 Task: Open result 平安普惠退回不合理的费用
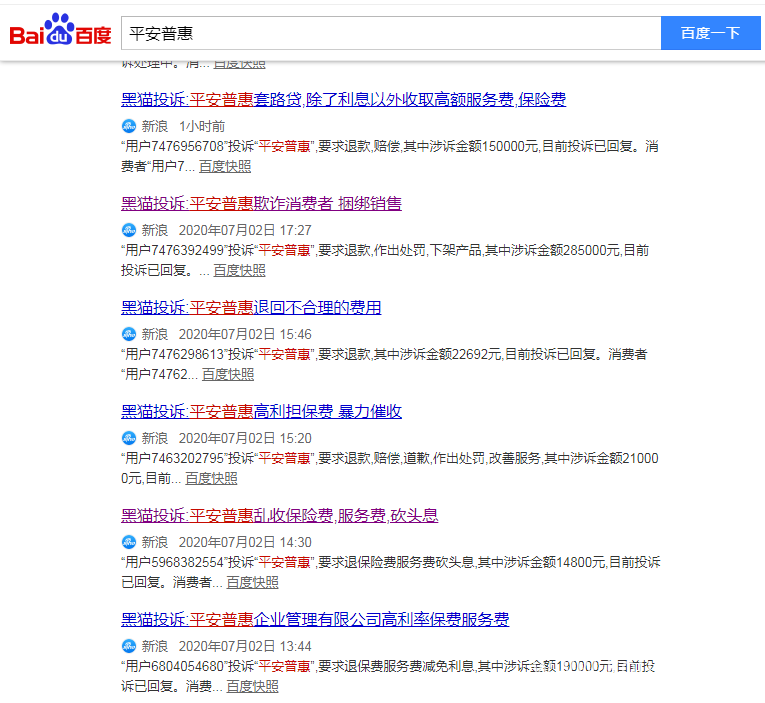(x=251, y=307)
